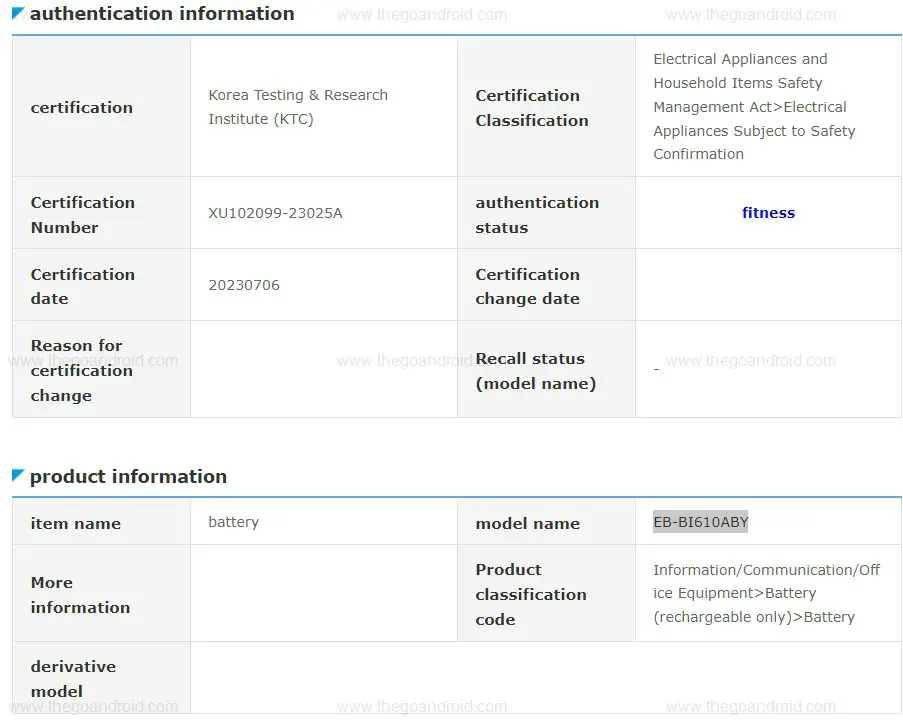Image resolution: width=903 pixels, height=728 pixels.
Task: Click the certification number XU102099-23025A
Action: pyautogui.click(x=275, y=213)
